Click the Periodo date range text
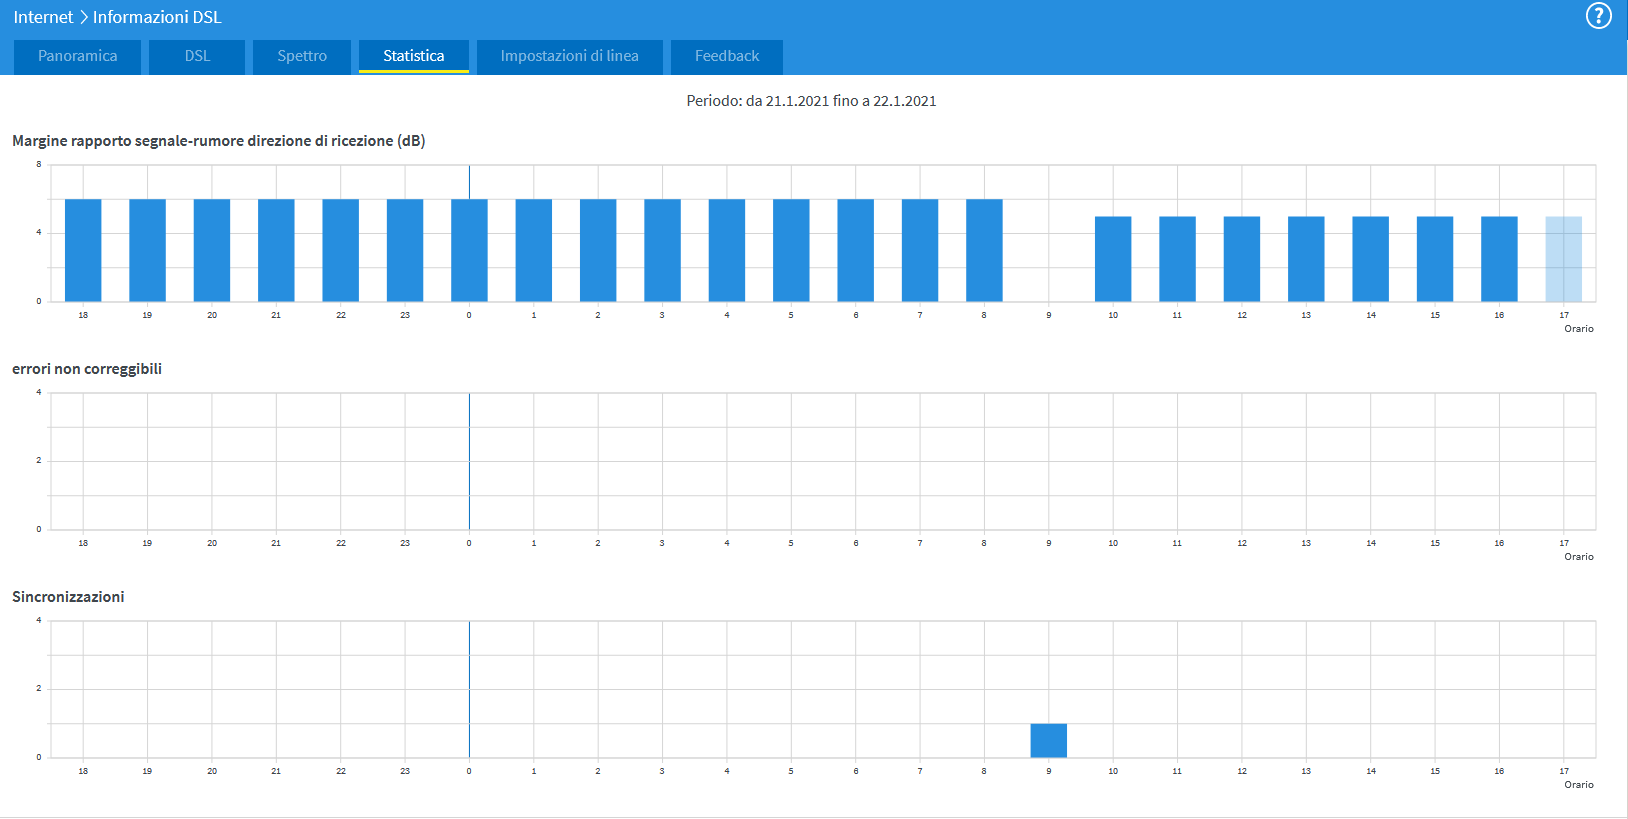This screenshot has width=1628, height=819. click(x=811, y=101)
